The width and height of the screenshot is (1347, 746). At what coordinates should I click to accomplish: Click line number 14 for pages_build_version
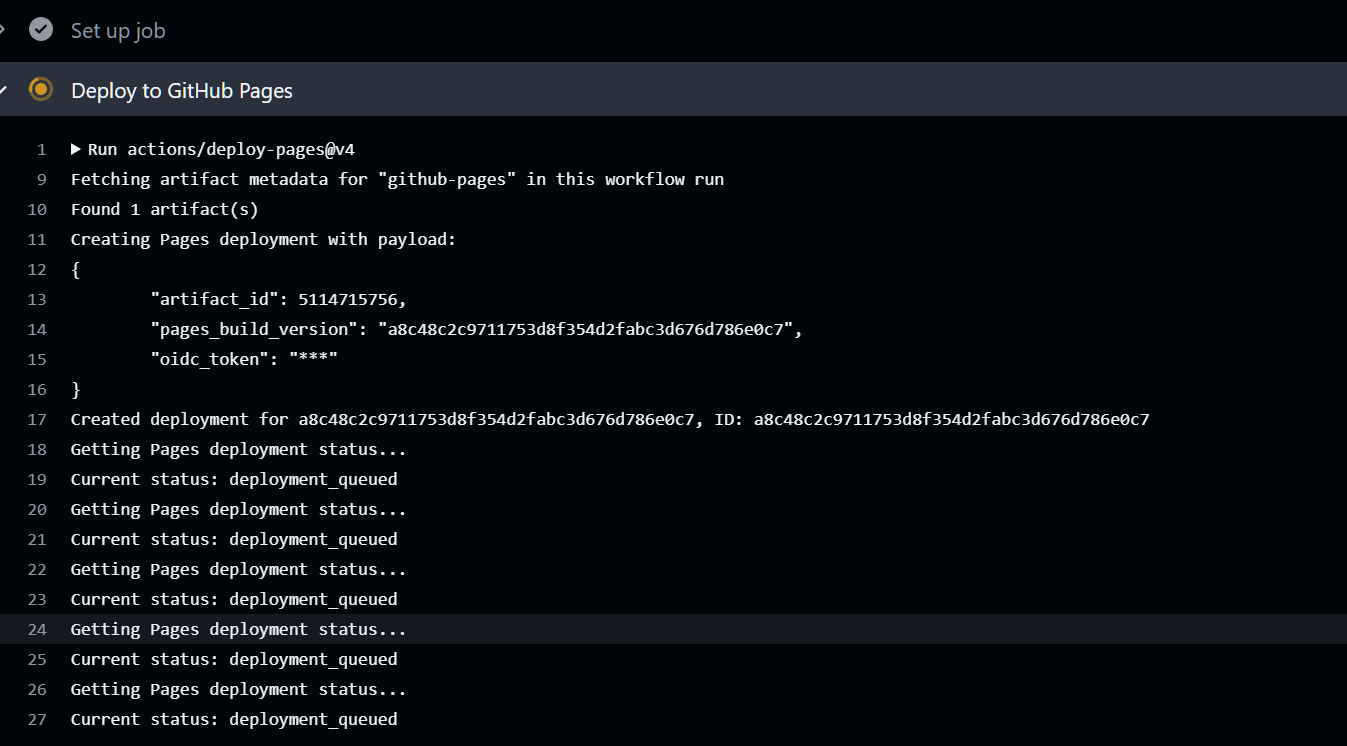point(37,329)
